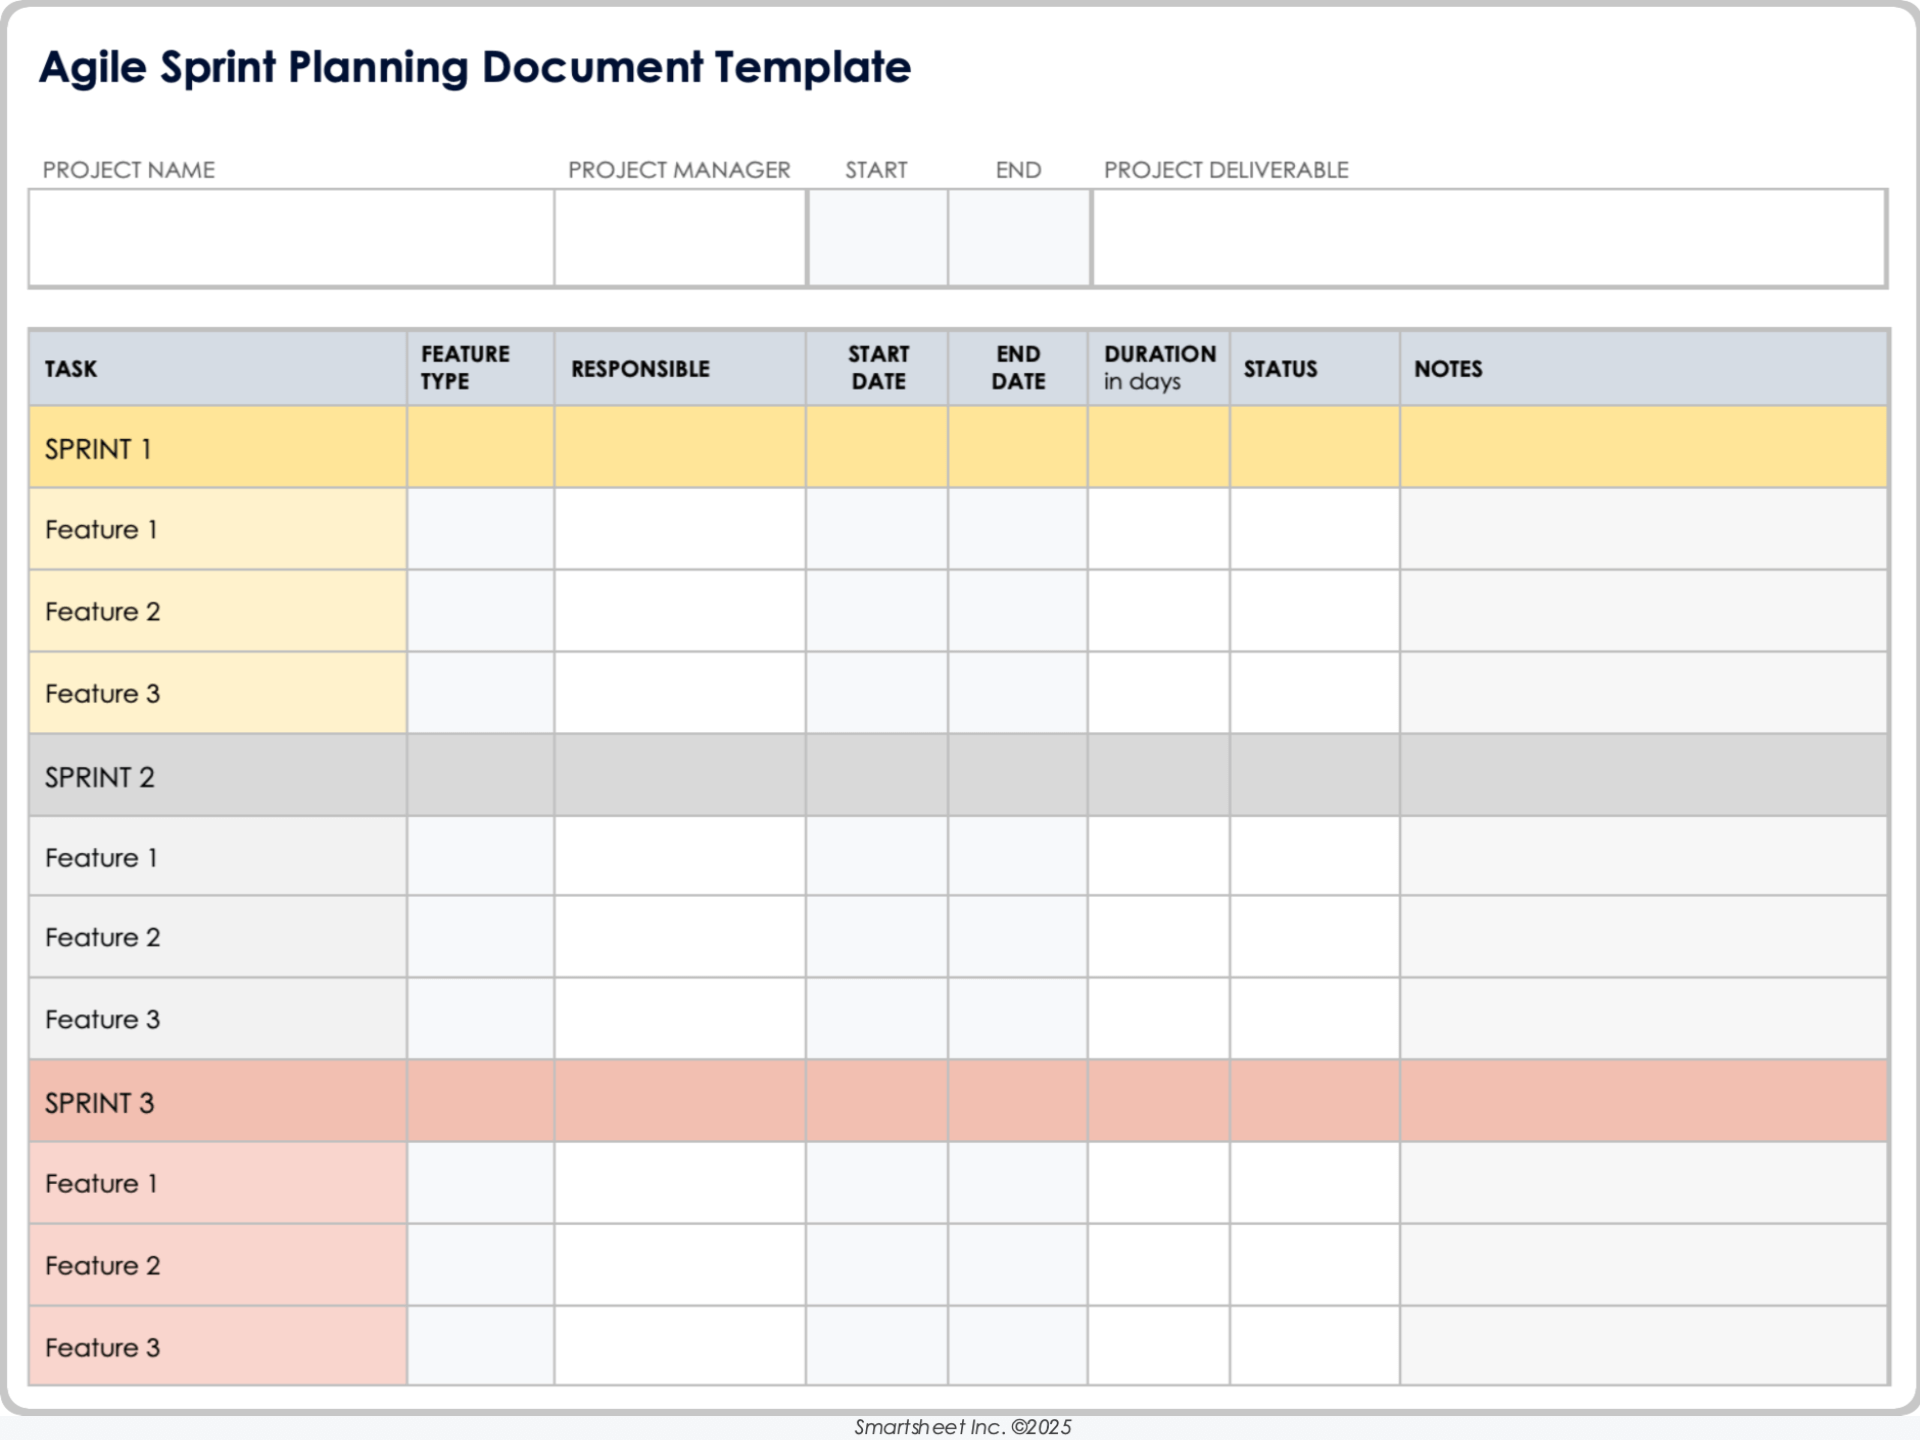Click the Project Name input box
The height and width of the screenshot is (1440, 1920).
pos(291,238)
